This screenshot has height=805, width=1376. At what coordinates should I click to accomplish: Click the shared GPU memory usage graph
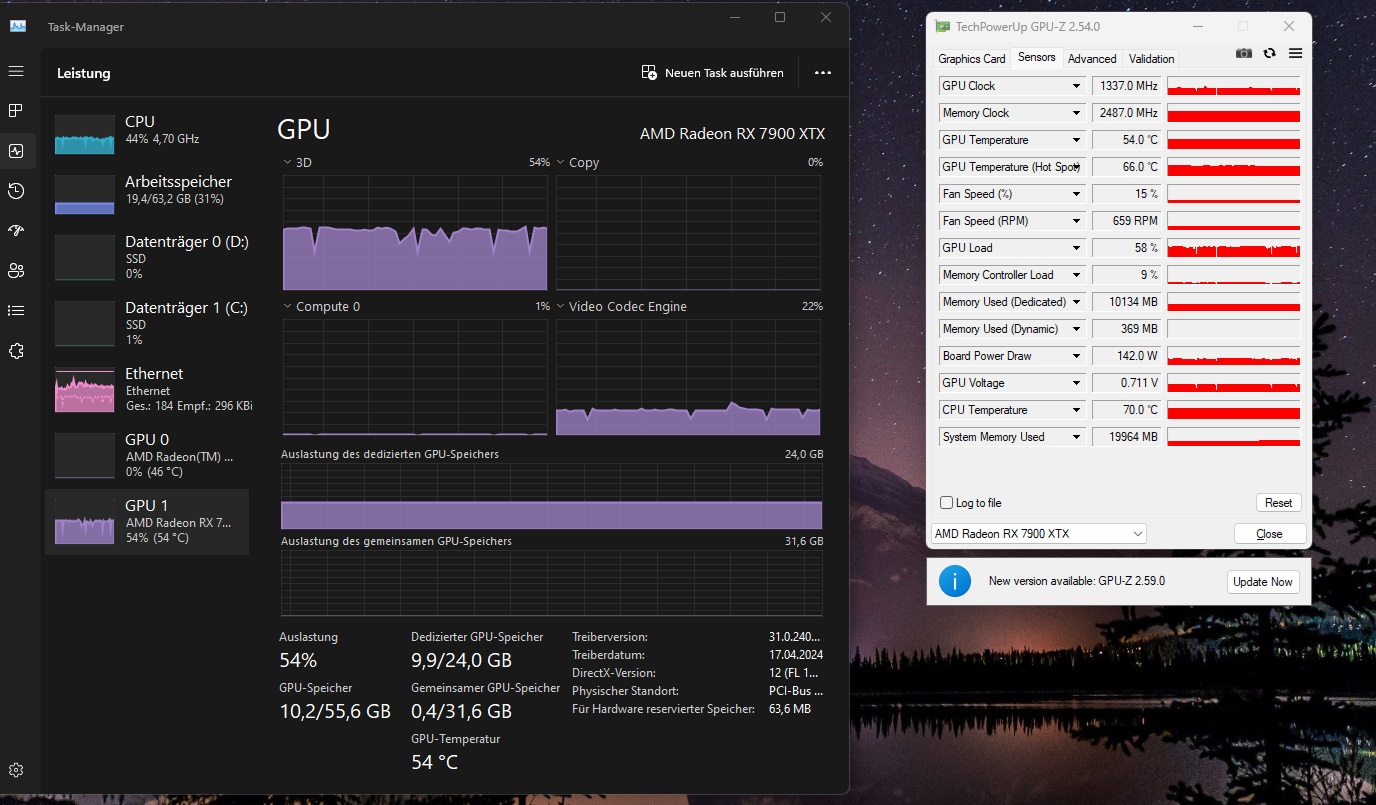point(552,583)
